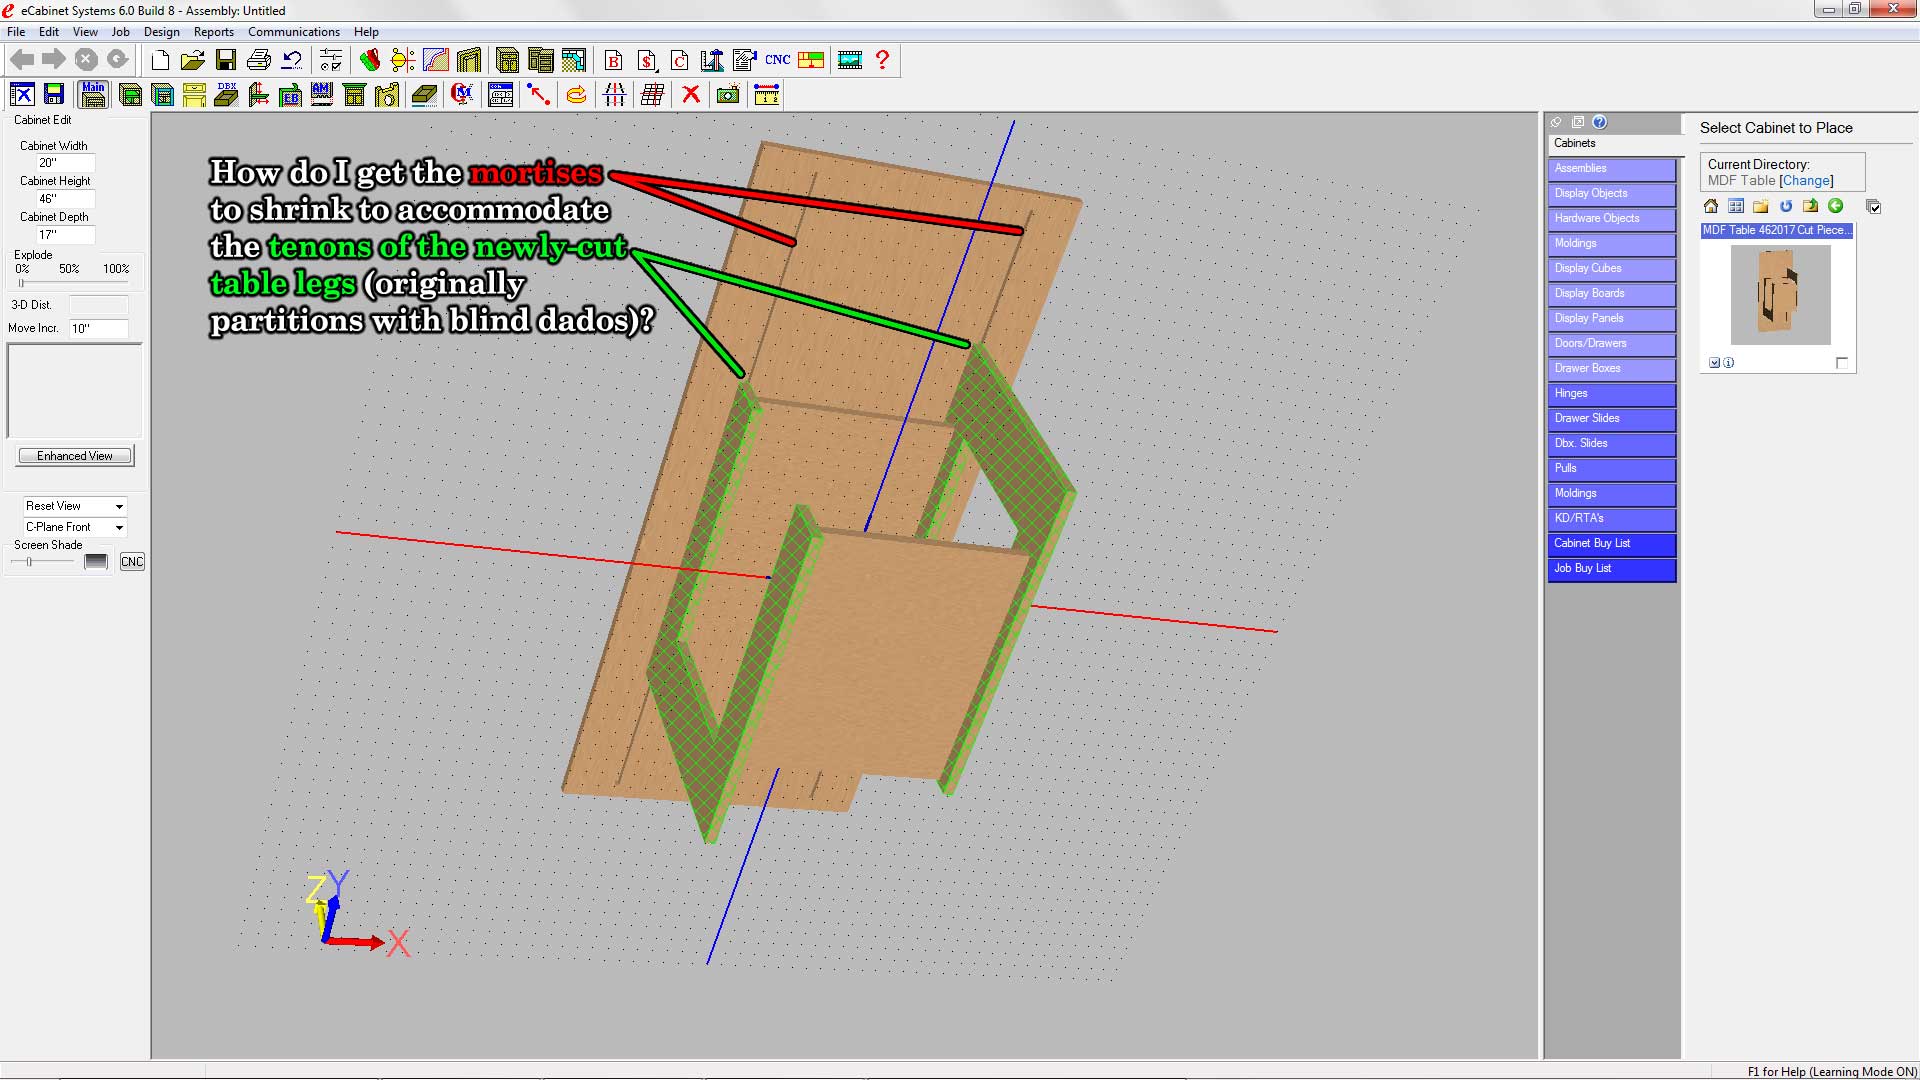Click the red X delete icon
1920x1080 pixels.
point(690,95)
